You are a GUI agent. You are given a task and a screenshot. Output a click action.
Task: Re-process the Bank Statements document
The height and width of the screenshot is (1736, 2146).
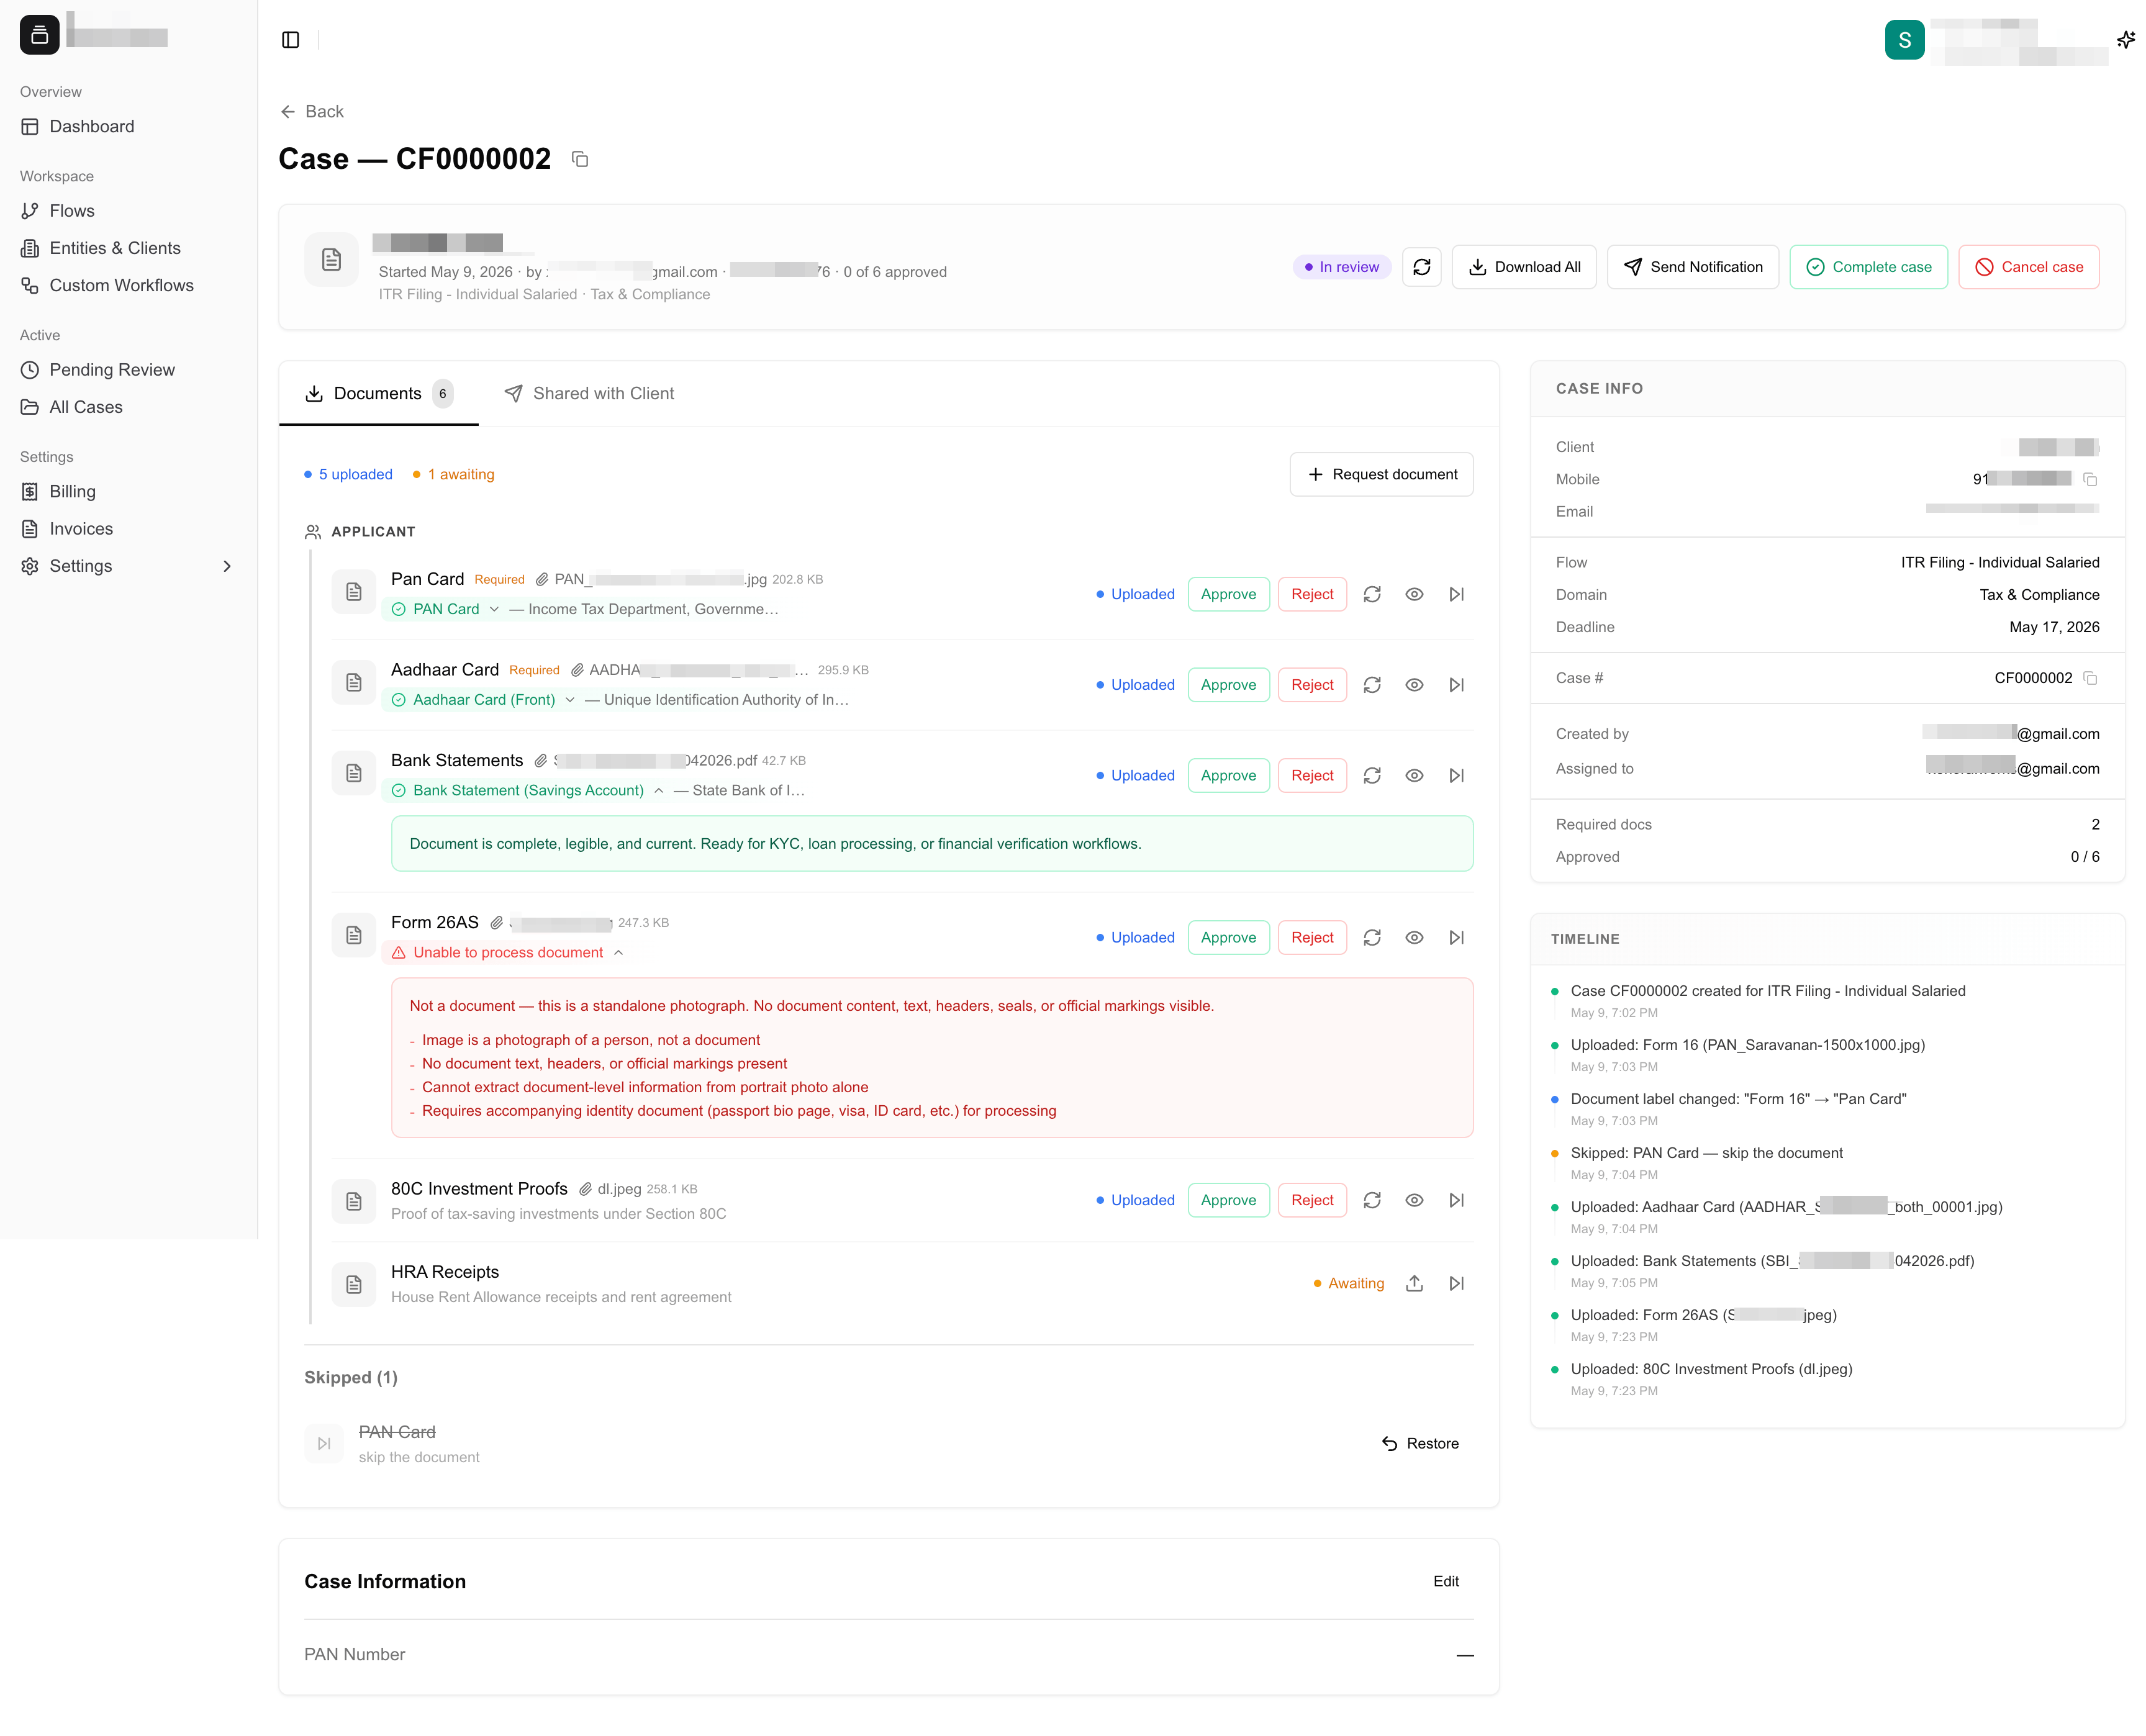click(1372, 775)
